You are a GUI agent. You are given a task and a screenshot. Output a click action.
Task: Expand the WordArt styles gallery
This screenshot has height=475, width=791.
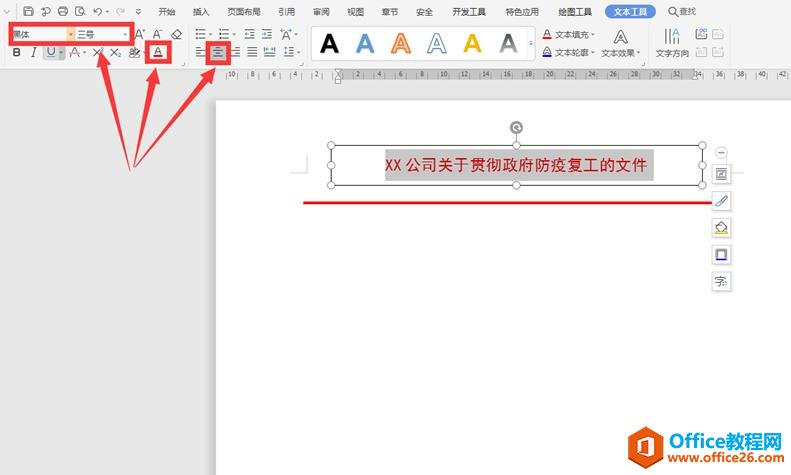point(531,43)
